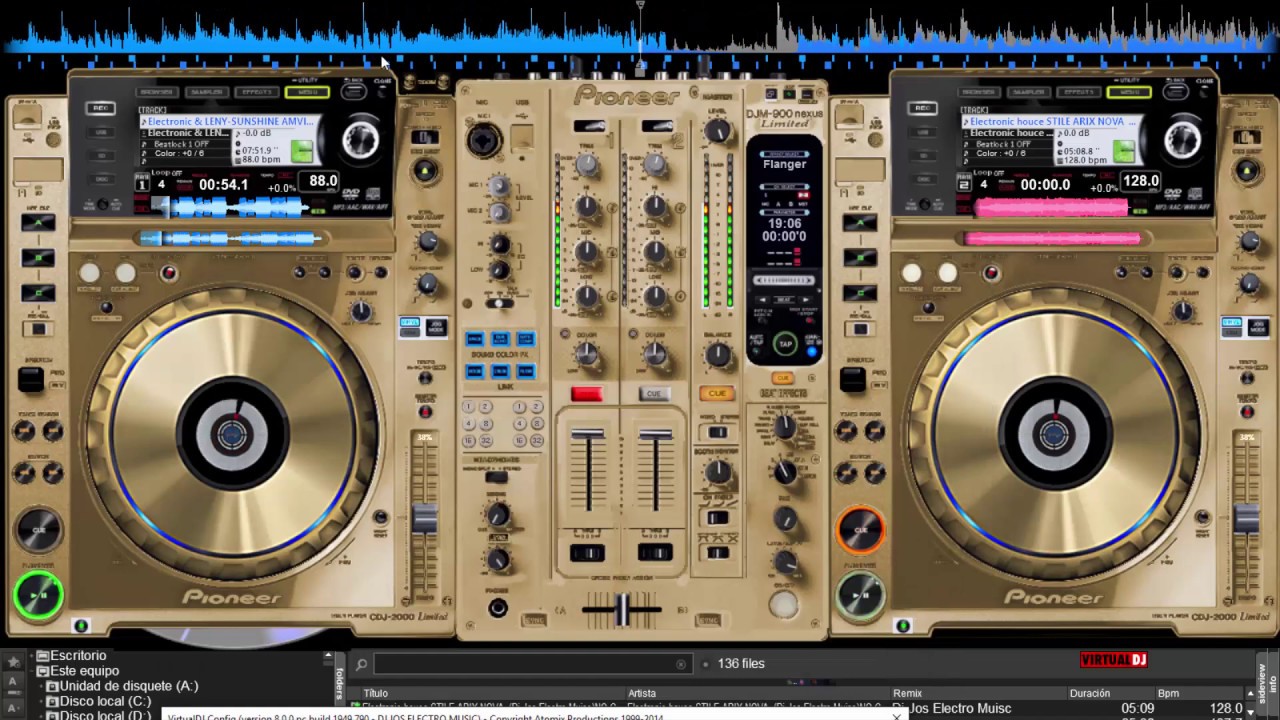Click the right deck jog wheel center

coord(1054,435)
